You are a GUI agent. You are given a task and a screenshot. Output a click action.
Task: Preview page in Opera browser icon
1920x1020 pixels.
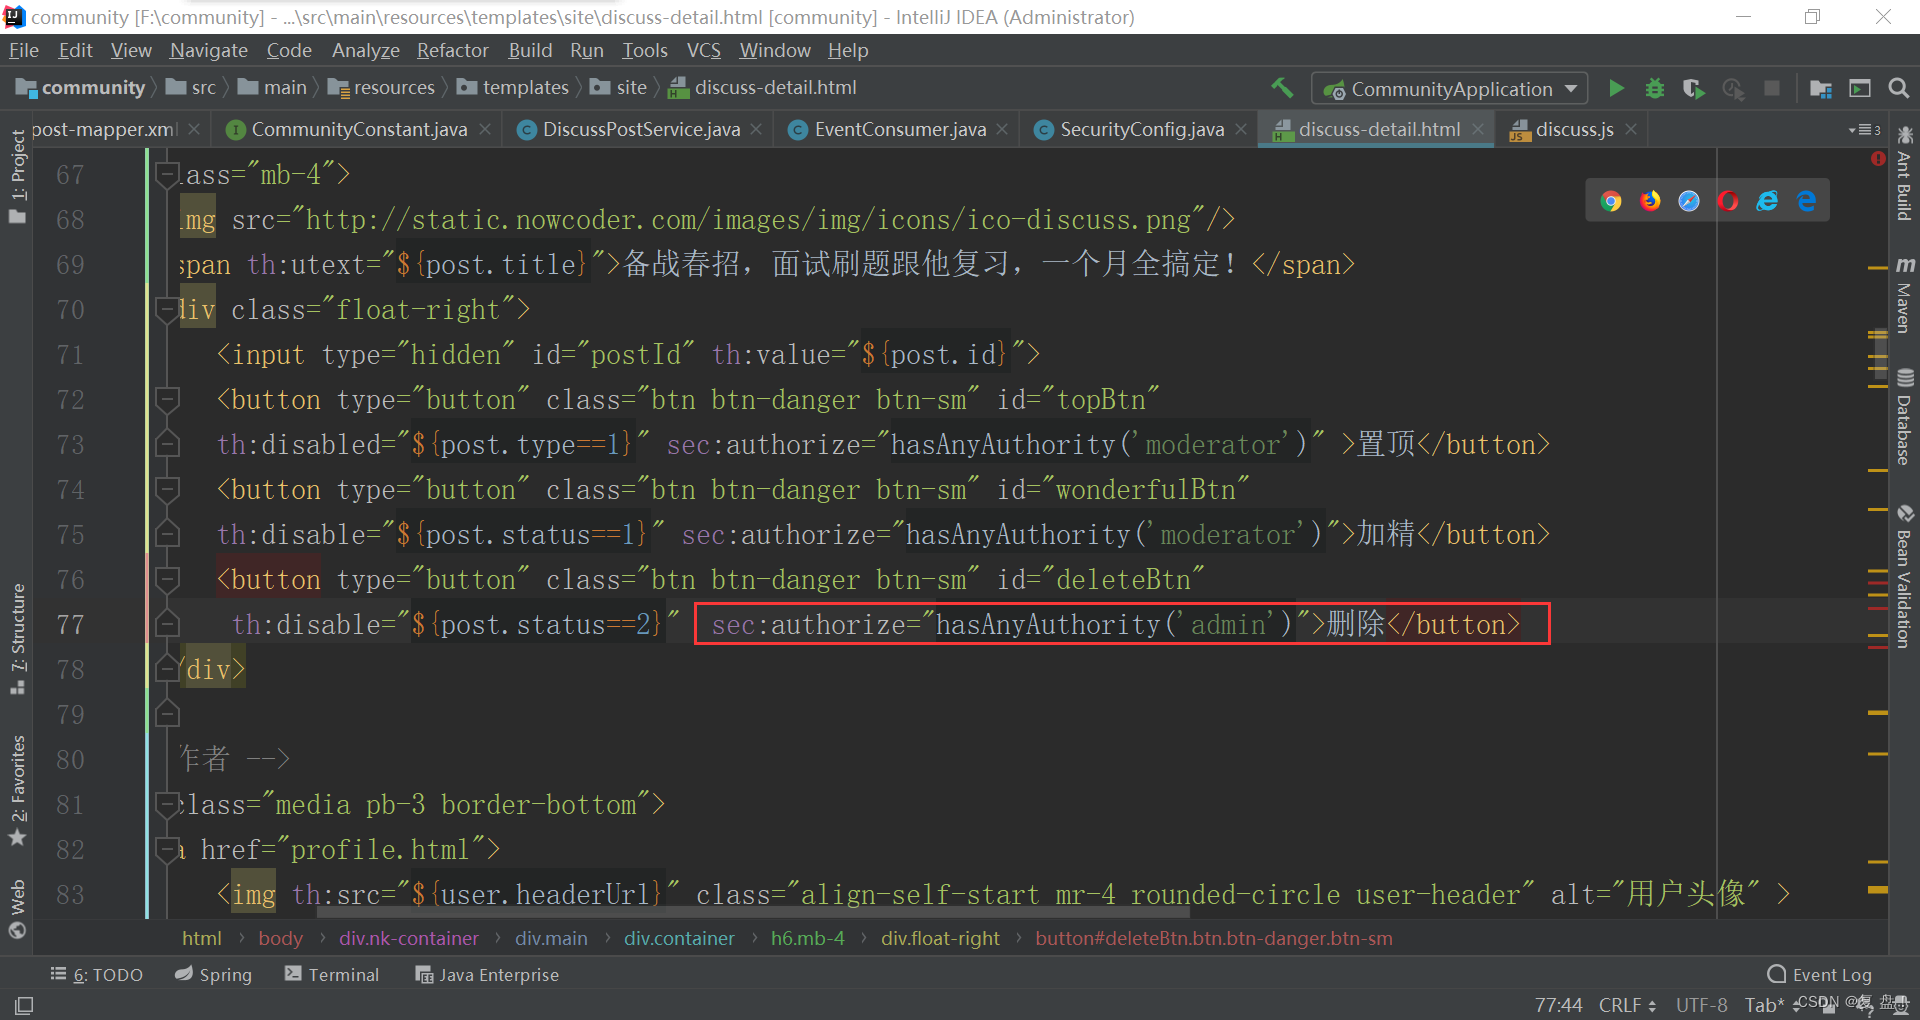pyautogui.click(x=1728, y=201)
